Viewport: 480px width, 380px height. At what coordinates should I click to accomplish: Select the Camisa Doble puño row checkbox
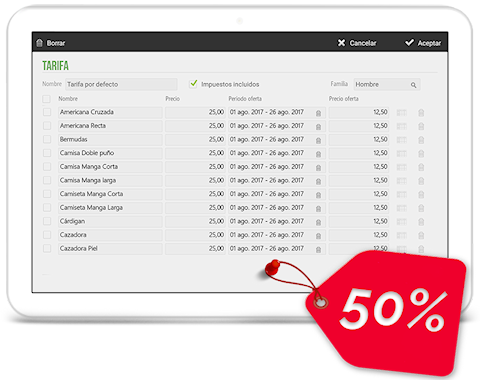(x=47, y=153)
